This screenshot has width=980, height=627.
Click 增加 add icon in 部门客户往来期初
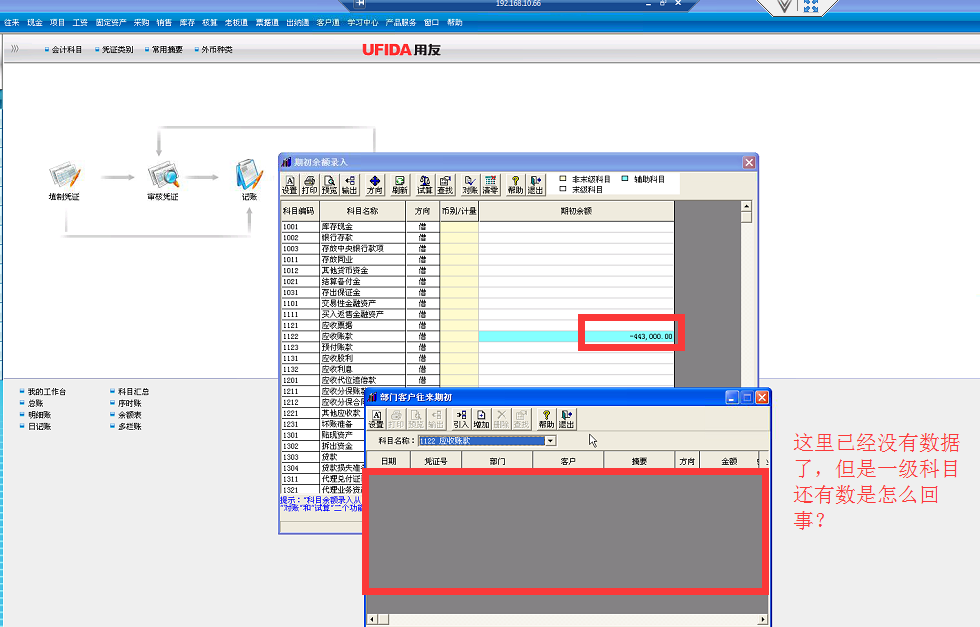click(481, 419)
